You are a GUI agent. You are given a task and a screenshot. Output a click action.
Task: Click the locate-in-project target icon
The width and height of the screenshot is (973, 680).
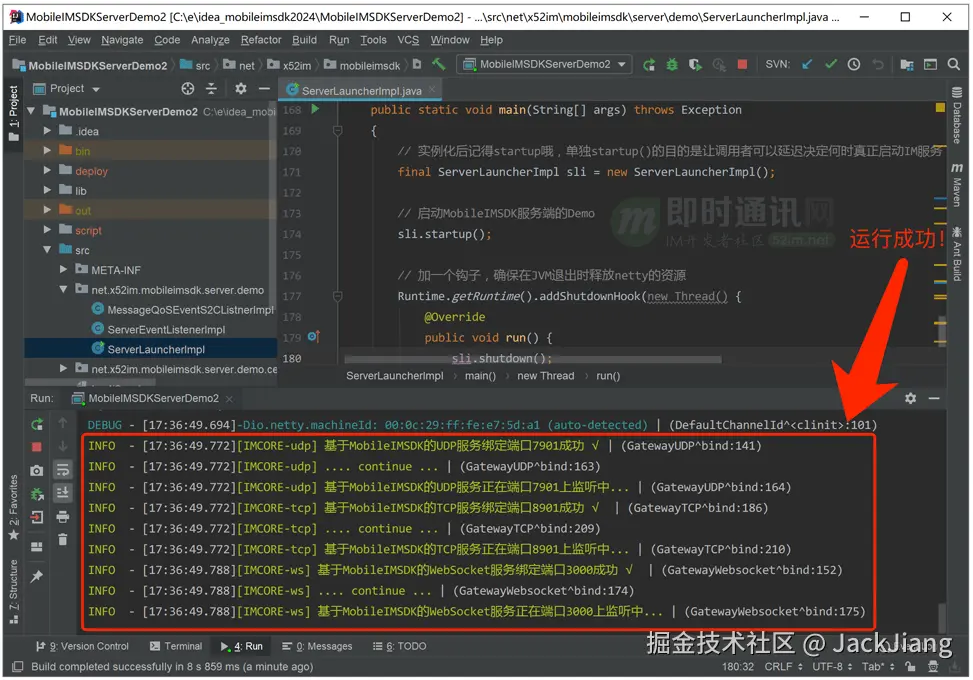187,89
